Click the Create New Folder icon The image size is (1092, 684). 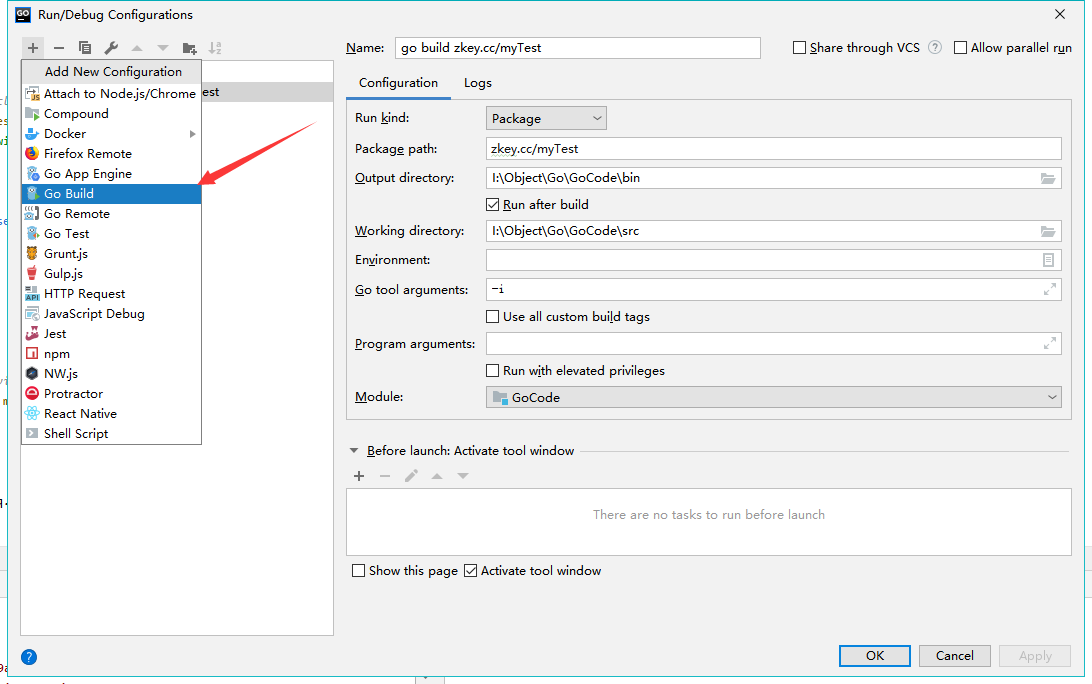189,48
